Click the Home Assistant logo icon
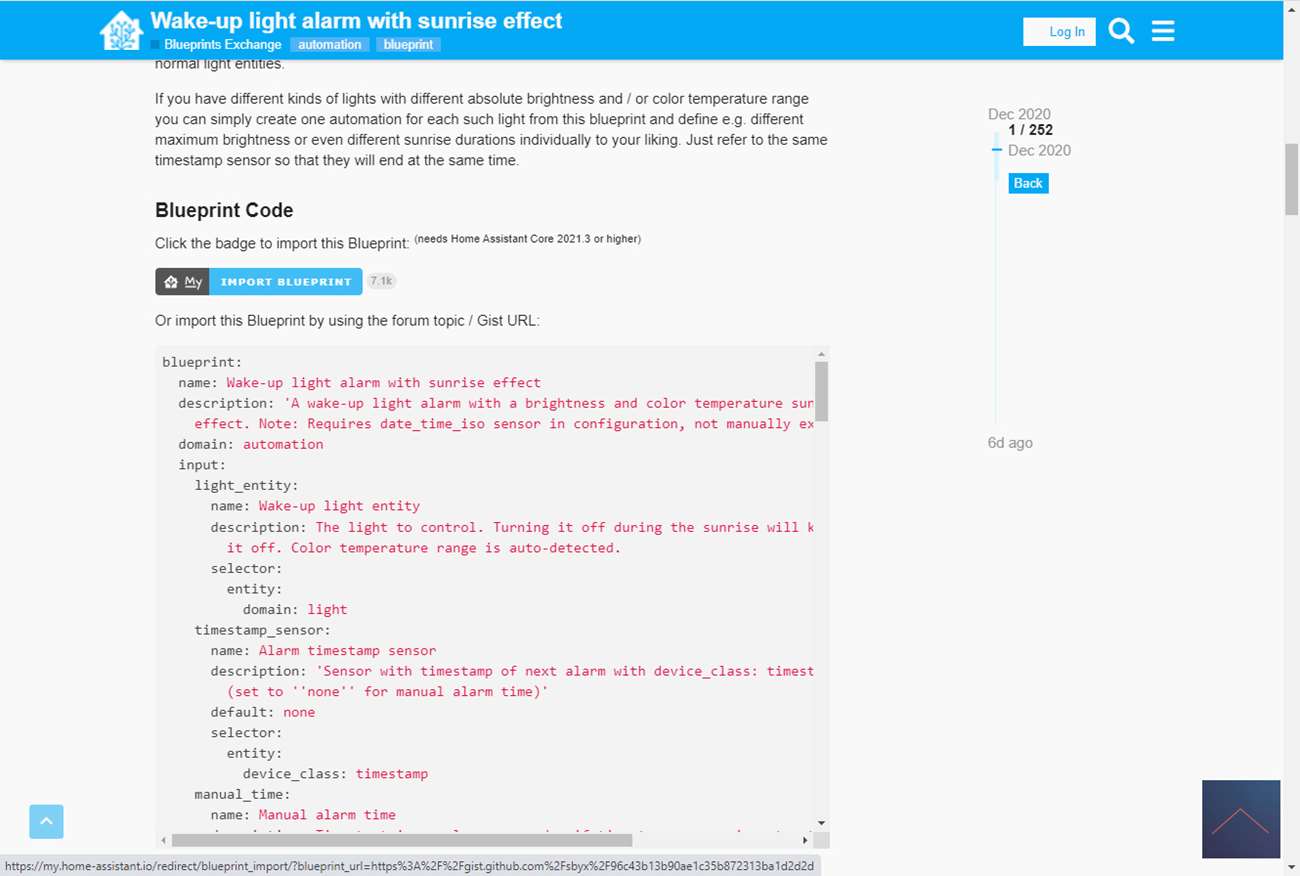This screenshot has height=876, width=1300. click(x=121, y=31)
